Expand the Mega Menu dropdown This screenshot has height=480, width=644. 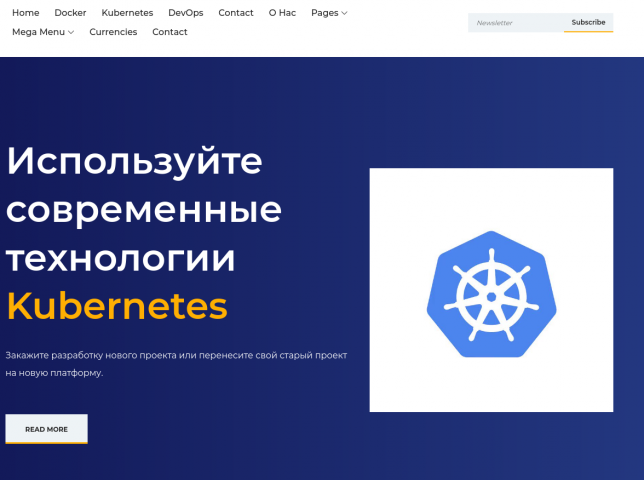tap(43, 32)
